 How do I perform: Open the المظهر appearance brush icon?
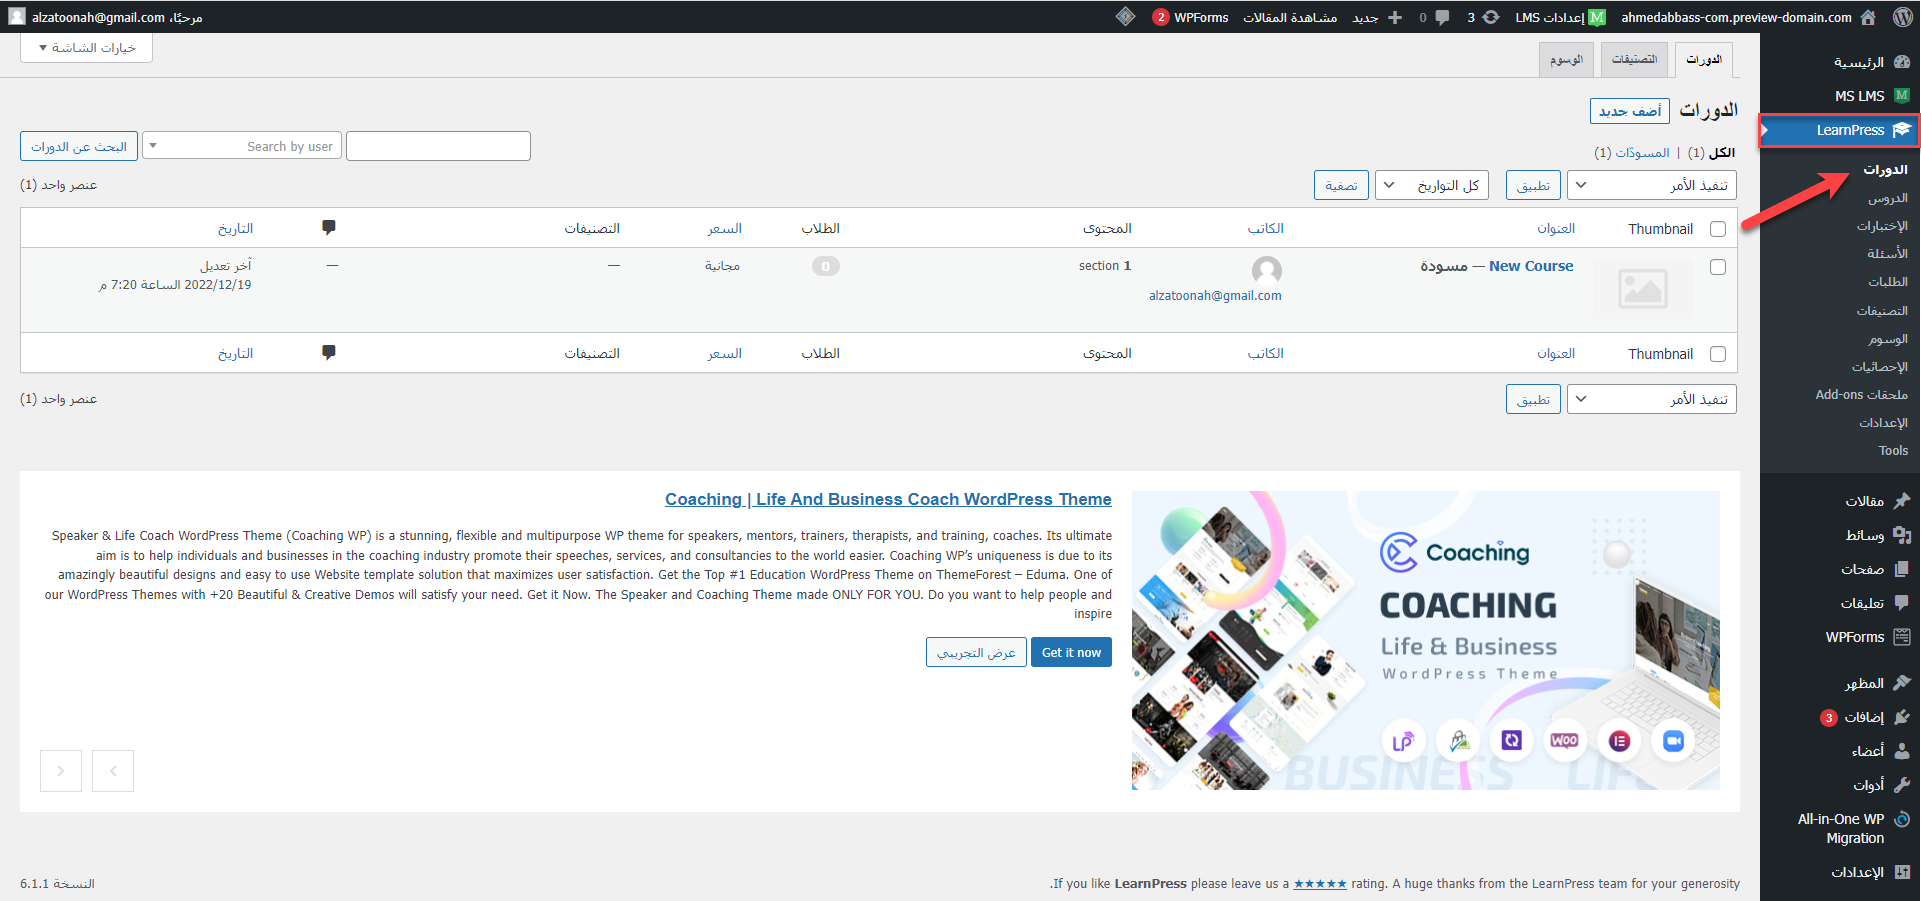[1901, 683]
